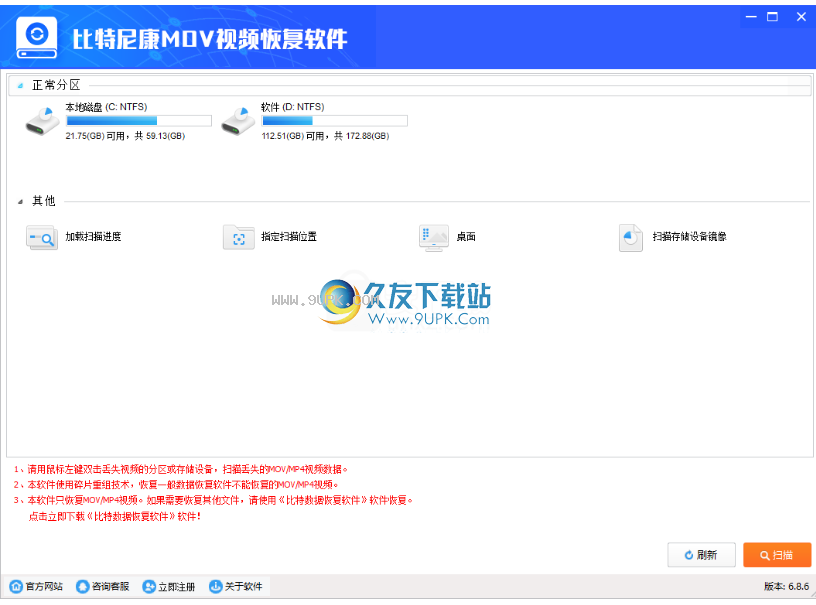The height and width of the screenshot is (605, 816).
Task: Click the version 6.8.6 status text
Action: pyautogui.click(x=786, y=586)
